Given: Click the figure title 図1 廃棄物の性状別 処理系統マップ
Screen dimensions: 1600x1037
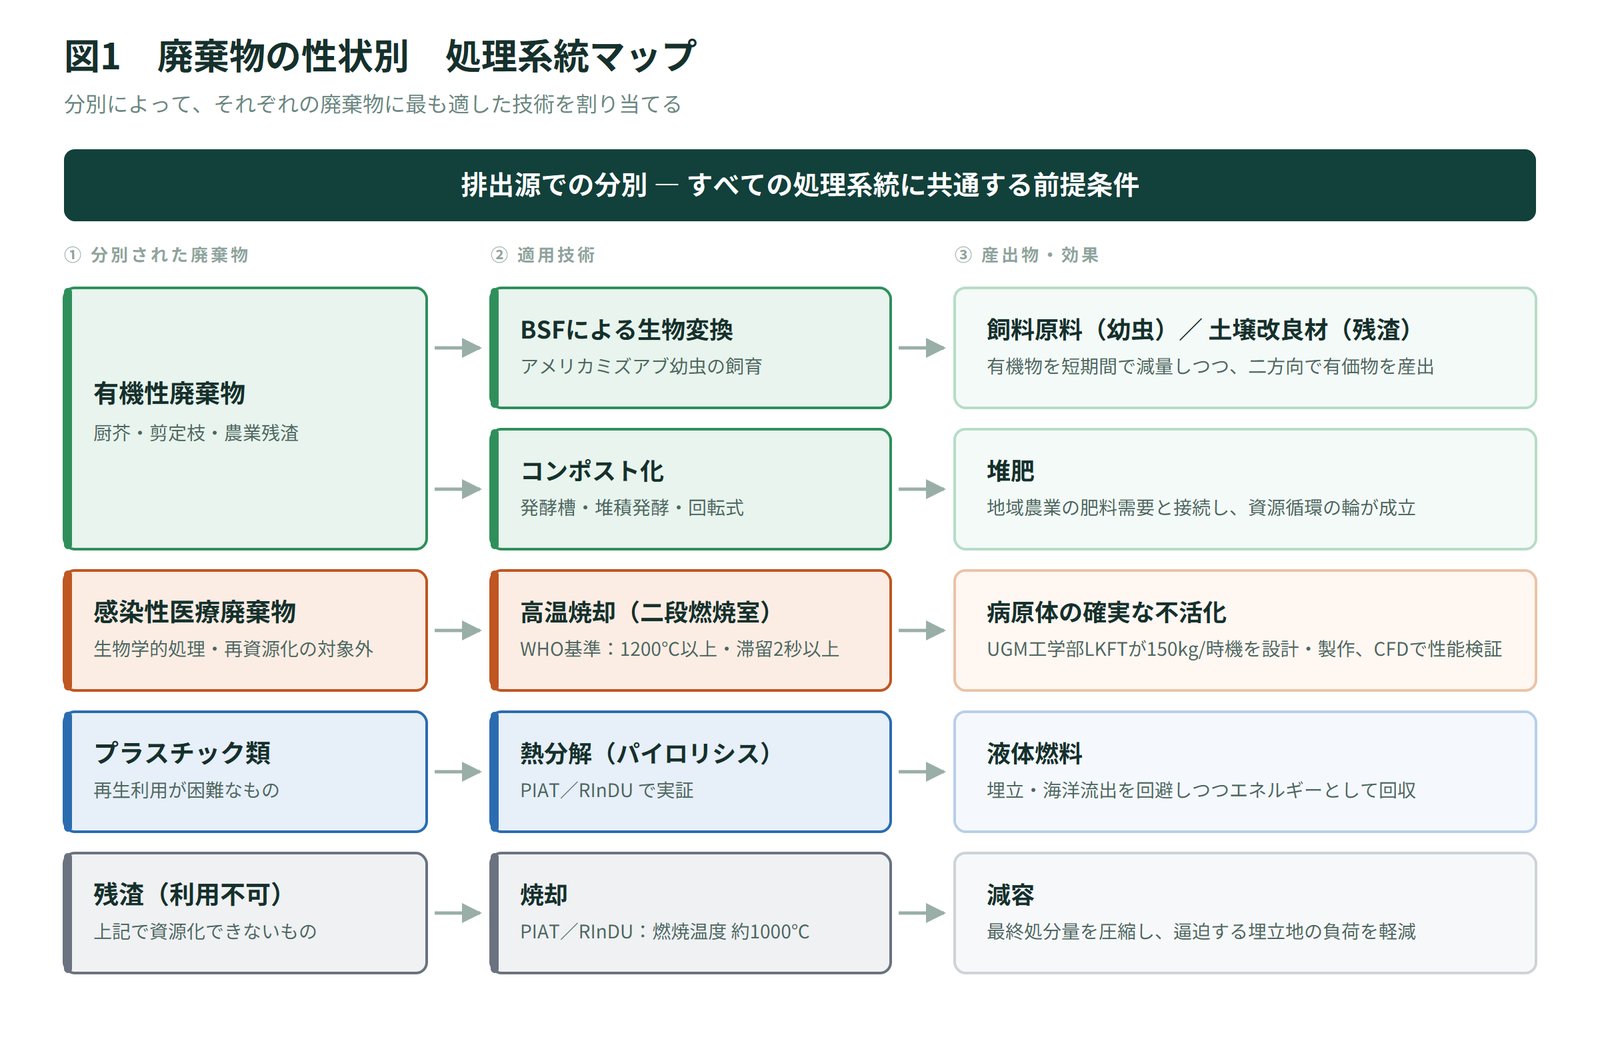Looking at the screenshot, I should click(x=380, y=56).
